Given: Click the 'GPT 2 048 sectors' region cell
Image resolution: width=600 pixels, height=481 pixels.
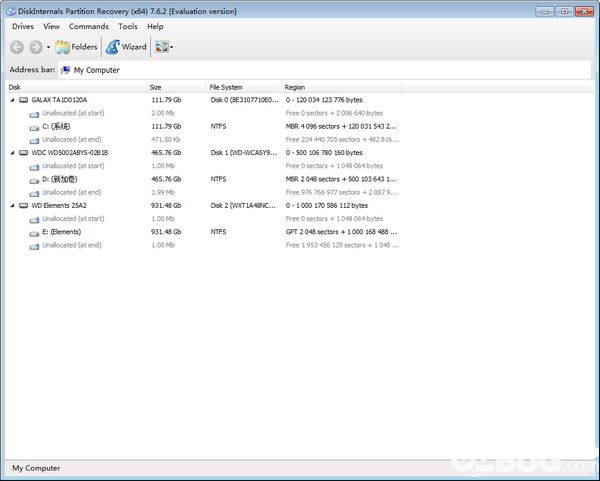Looking at the screenshot, I should coord(341,232).
